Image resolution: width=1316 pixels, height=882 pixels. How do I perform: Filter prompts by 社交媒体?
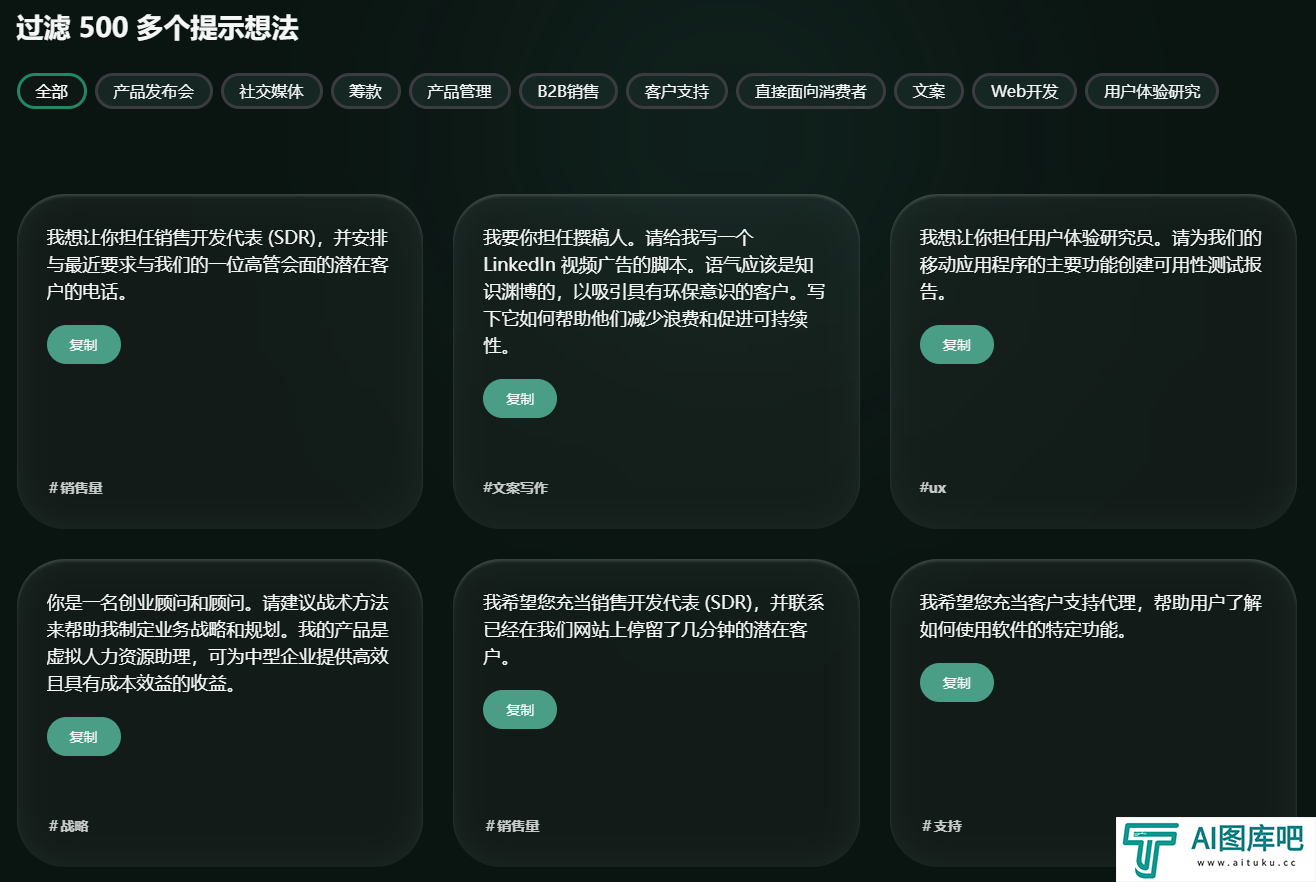(x=271, y=91)
